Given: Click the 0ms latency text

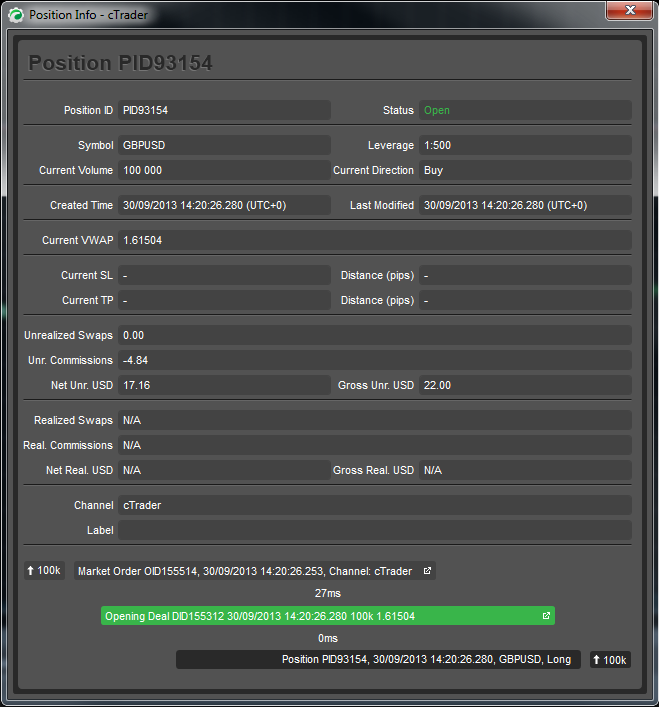Looking at the screenshot, I should (x=328, y=638).
